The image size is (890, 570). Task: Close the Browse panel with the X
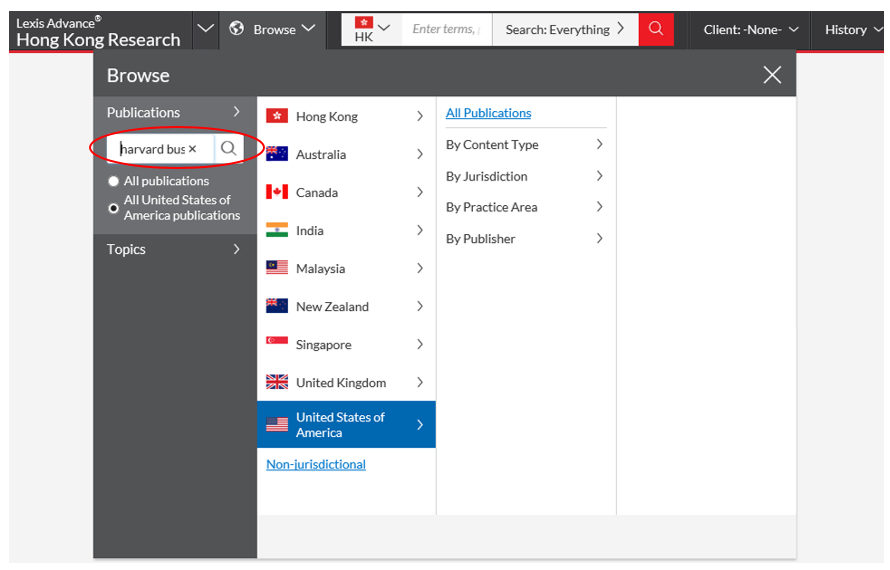[x=772, y=74]
